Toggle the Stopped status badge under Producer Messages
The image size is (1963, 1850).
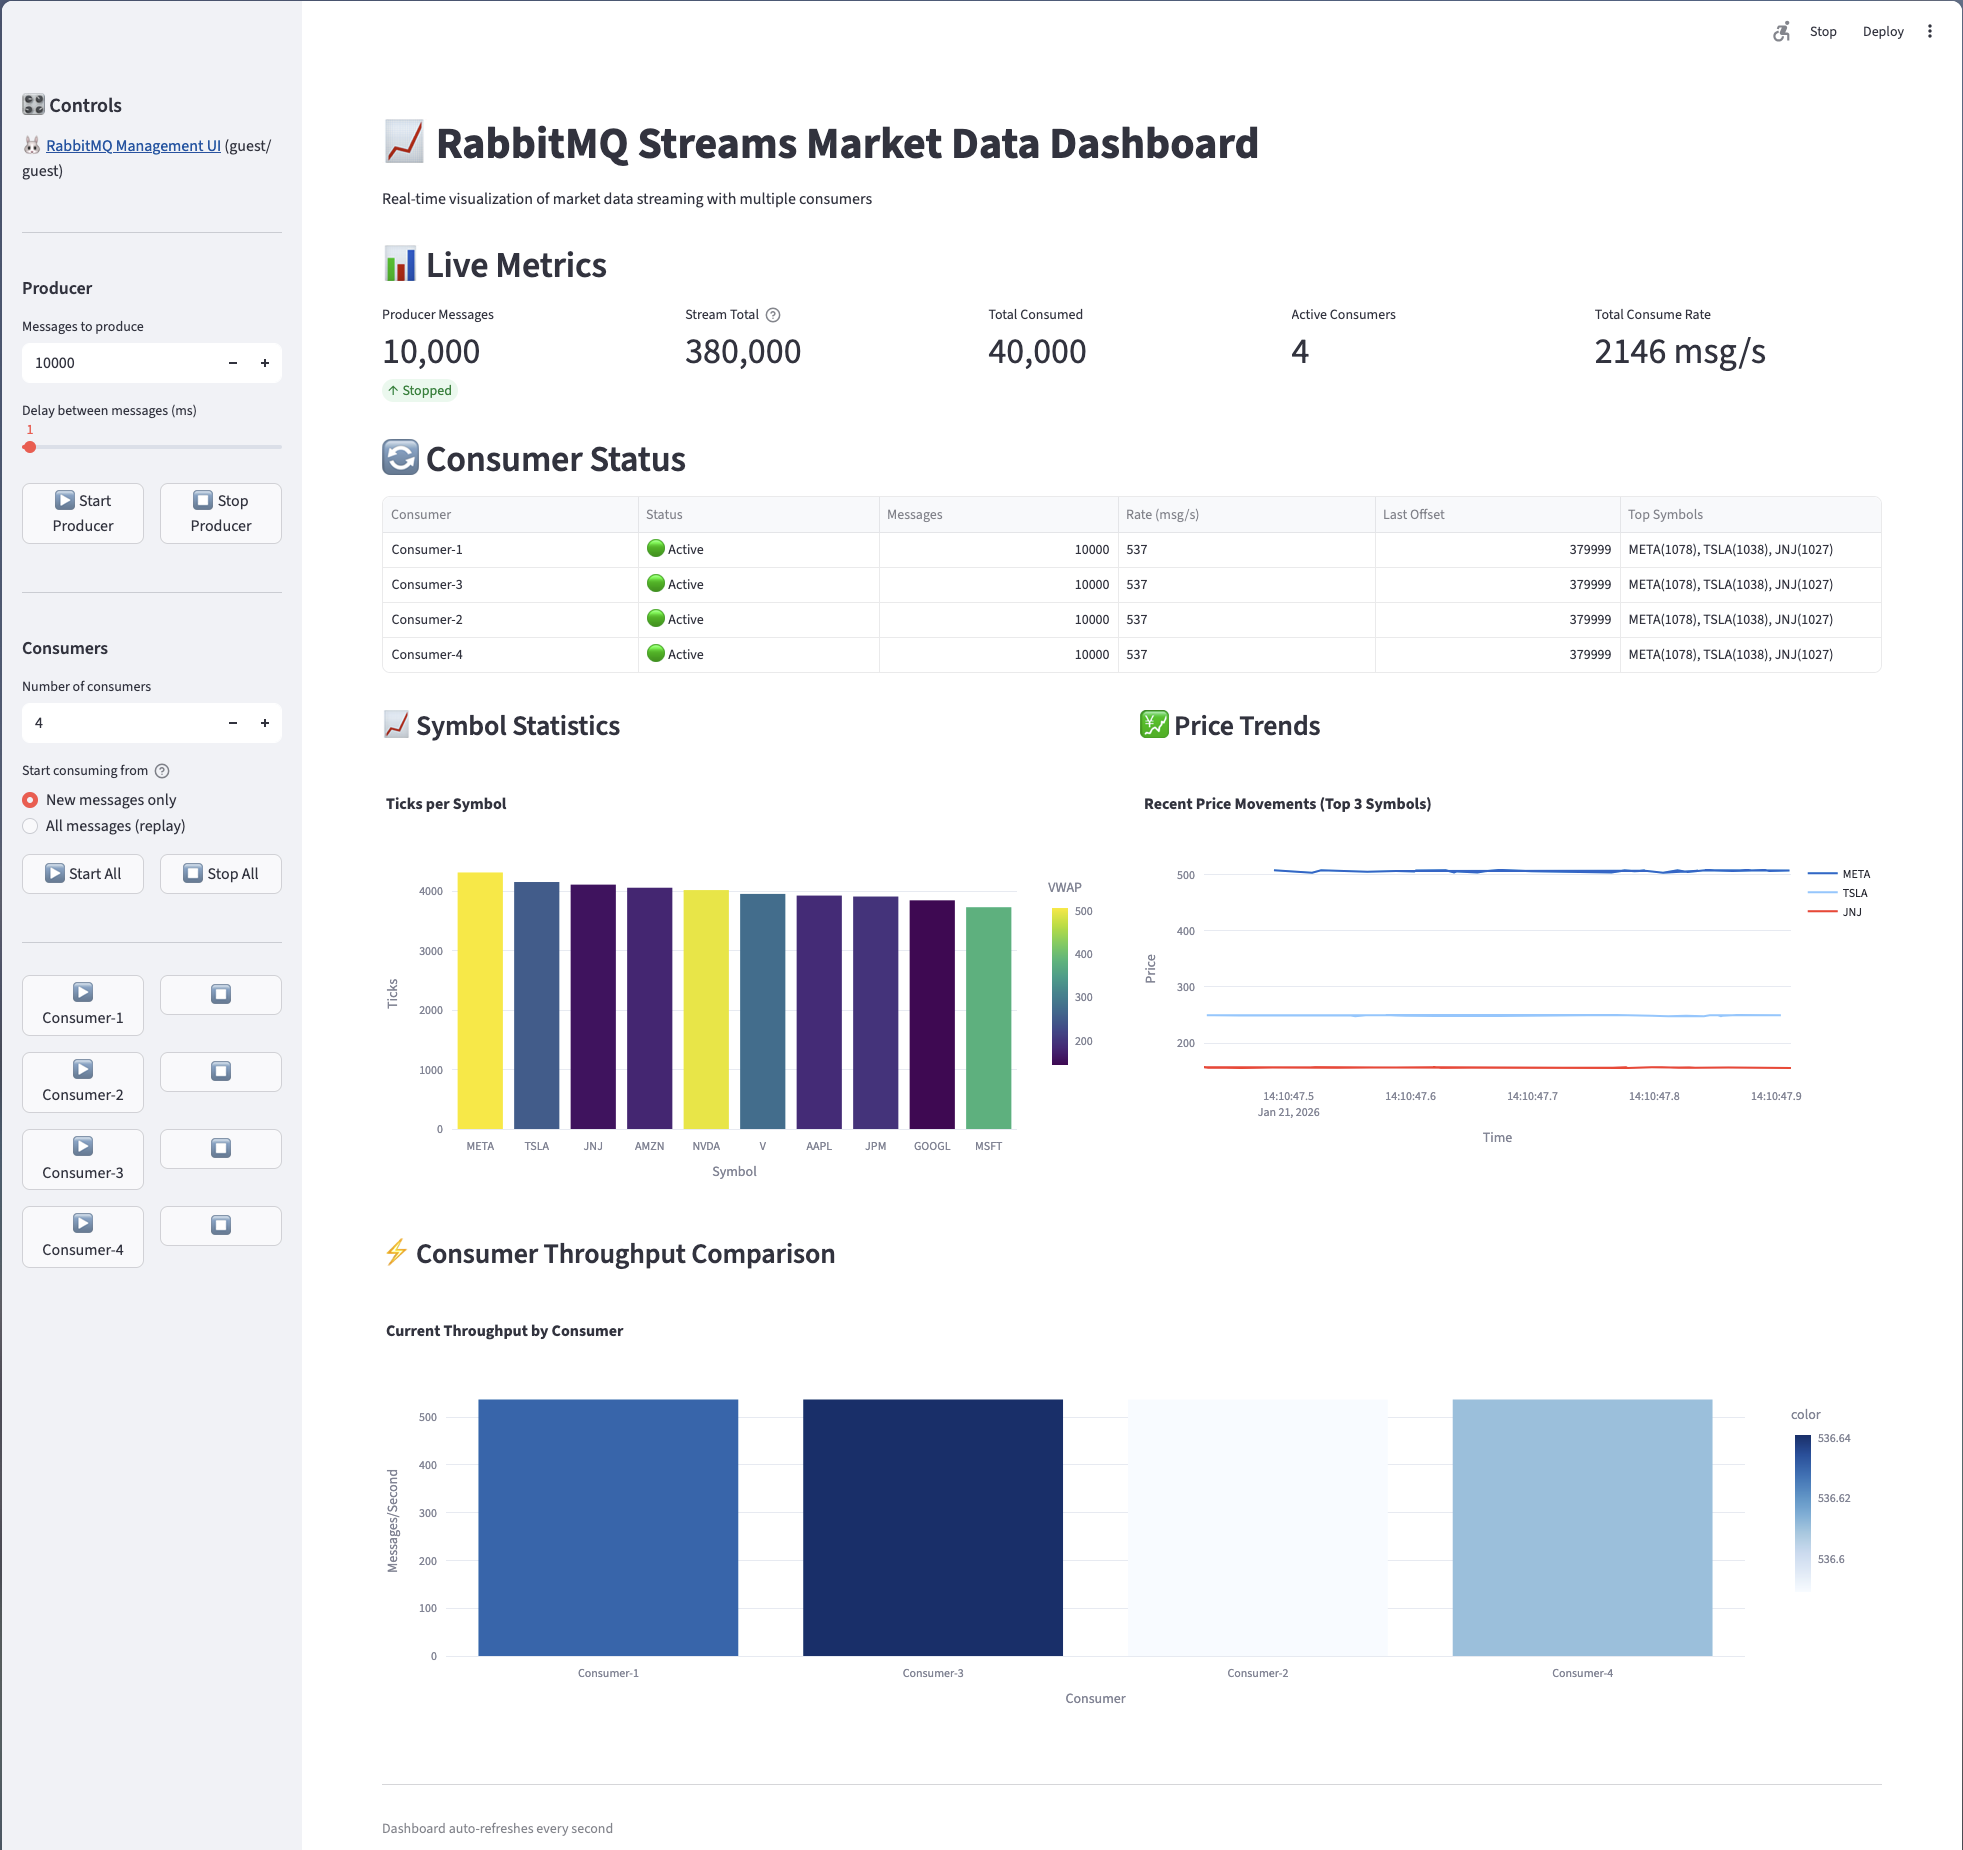click(x=420, y=390)
